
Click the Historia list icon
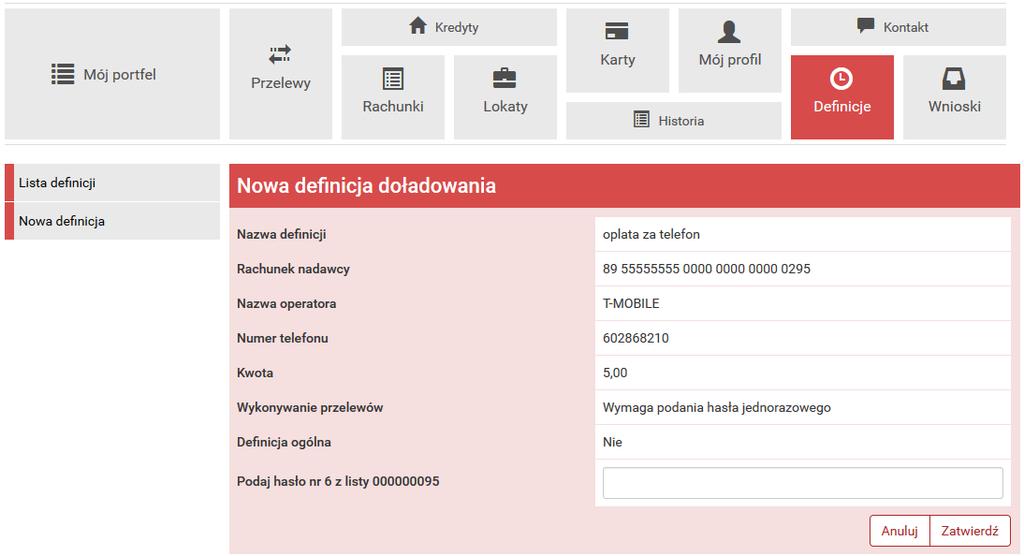tap(642, 120)
